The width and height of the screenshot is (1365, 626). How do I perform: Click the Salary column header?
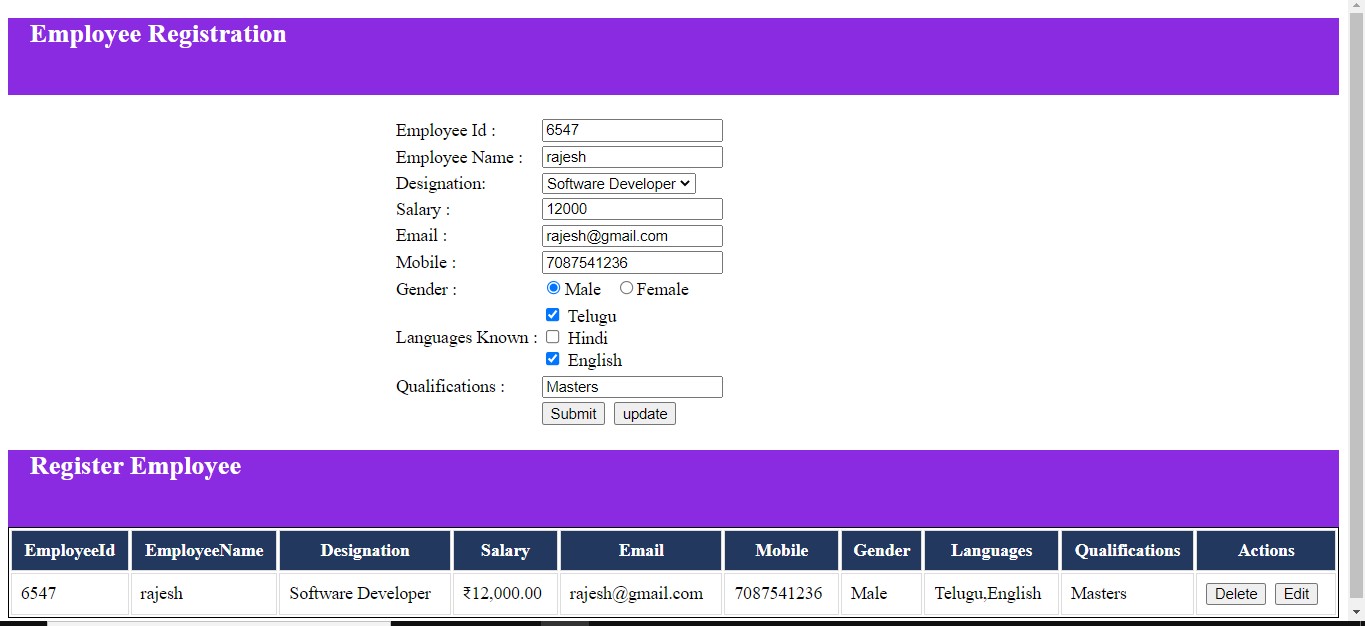[504, 550]
